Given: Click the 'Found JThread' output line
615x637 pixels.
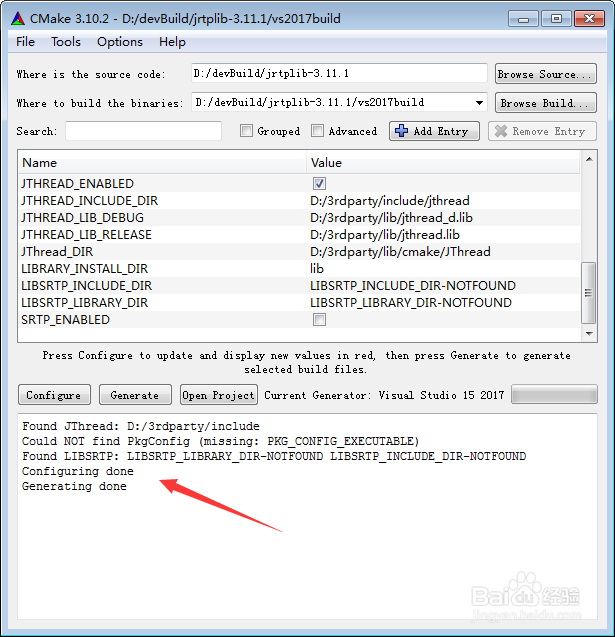Looking at the screenshot, I should 141,426.
